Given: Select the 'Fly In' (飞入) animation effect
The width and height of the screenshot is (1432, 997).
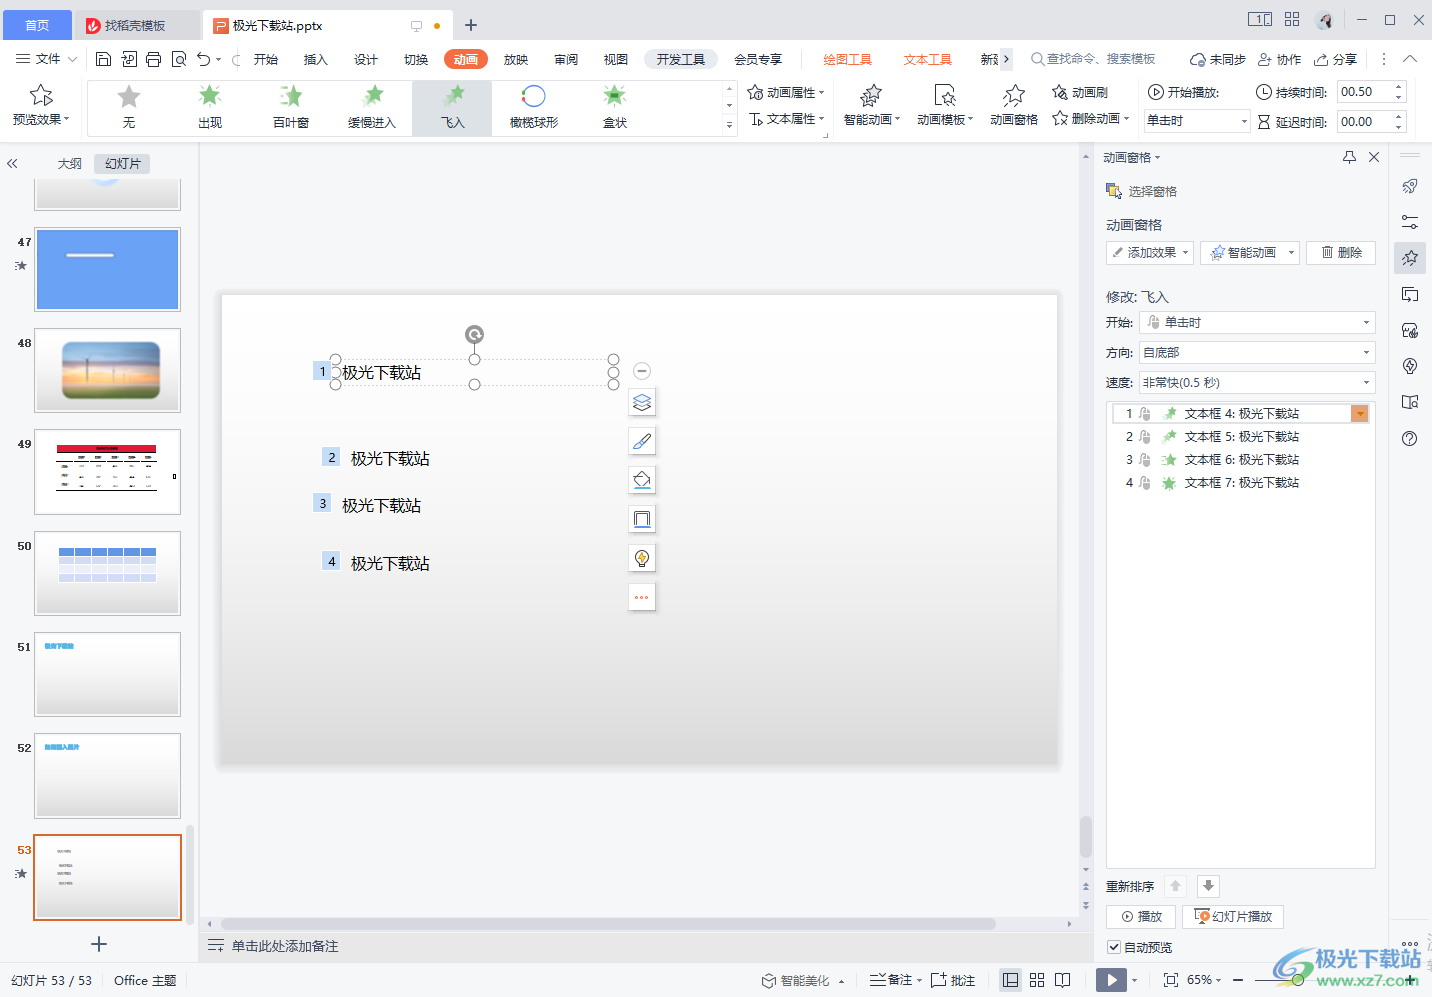Looking at the screenshot, I should coord(453,107).
